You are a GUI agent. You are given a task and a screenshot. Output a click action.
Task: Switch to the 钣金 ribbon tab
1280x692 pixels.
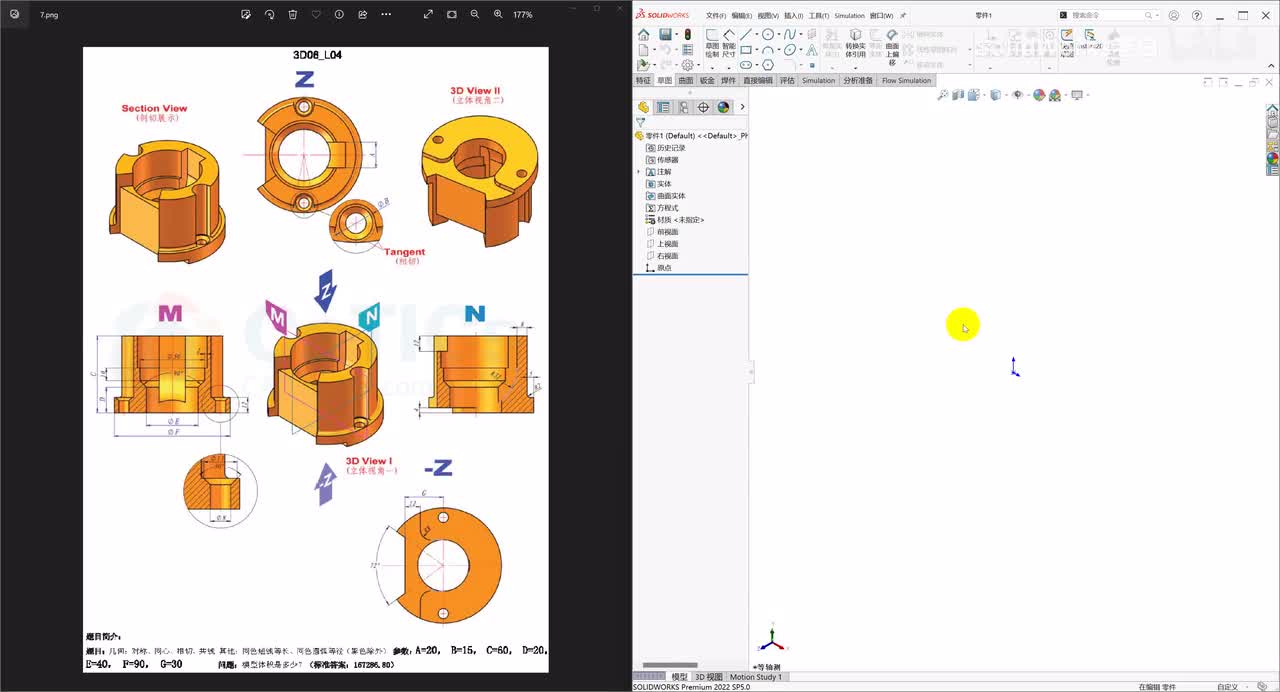pos(707,80)
